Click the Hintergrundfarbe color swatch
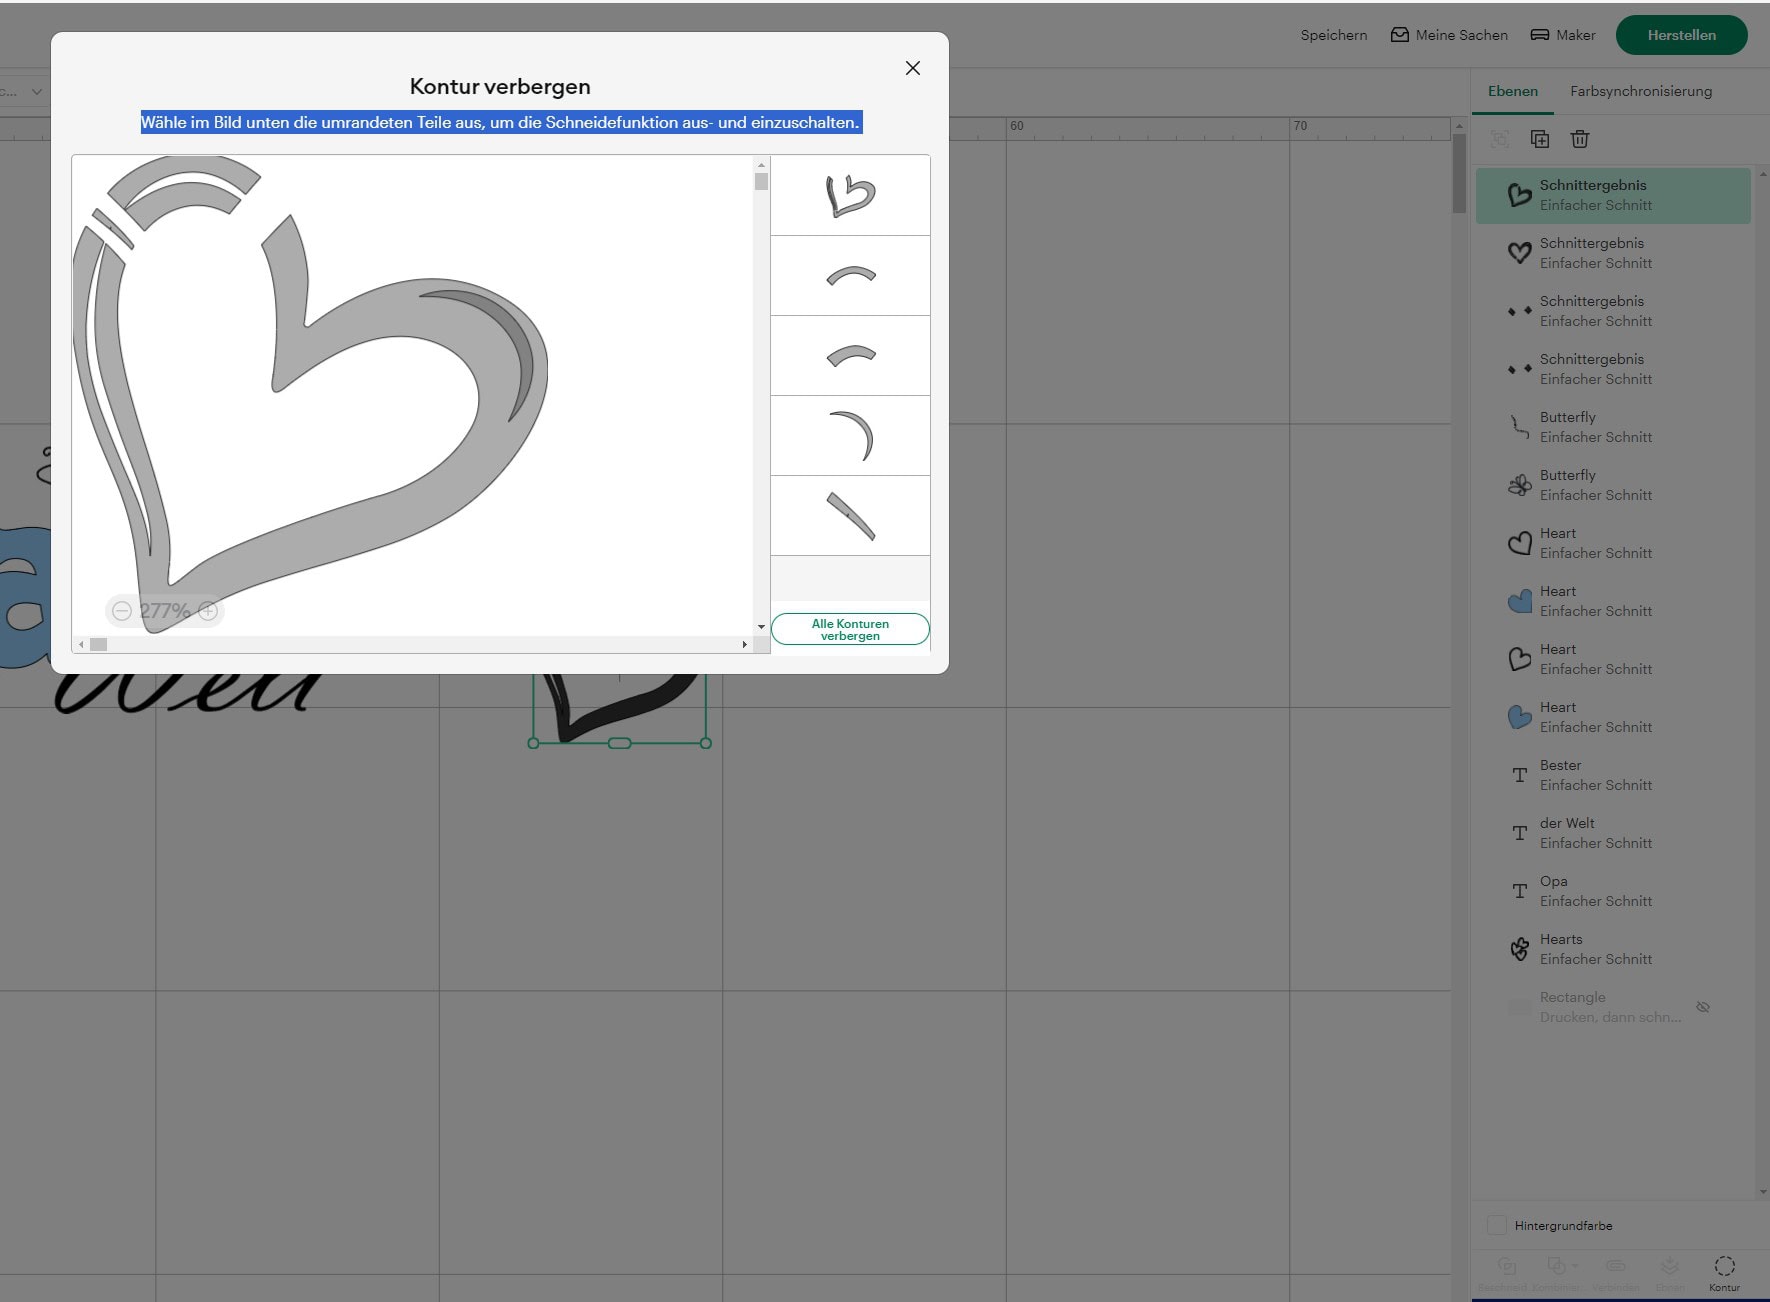This screenshot has height=1302, width=1770. point(1497,1225)
